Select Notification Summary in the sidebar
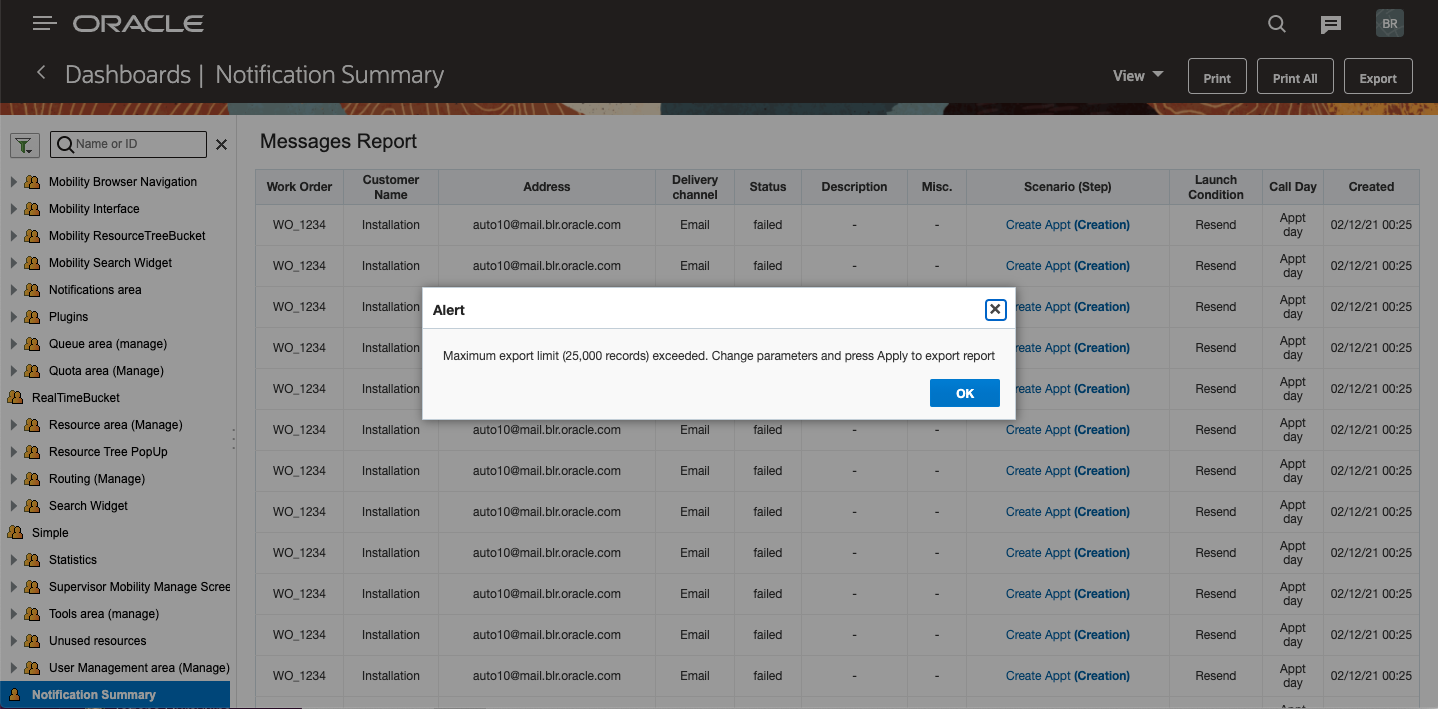Screen dimensions: 1438x709 click(x=93, y=695)
